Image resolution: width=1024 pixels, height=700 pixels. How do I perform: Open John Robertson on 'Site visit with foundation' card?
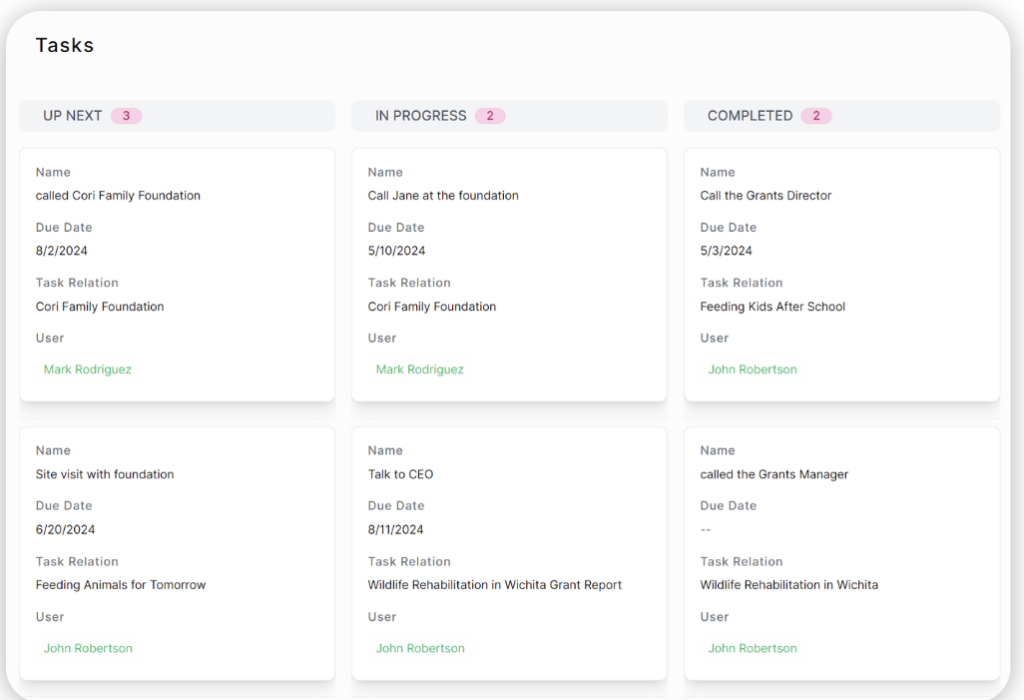coord(88,649)
